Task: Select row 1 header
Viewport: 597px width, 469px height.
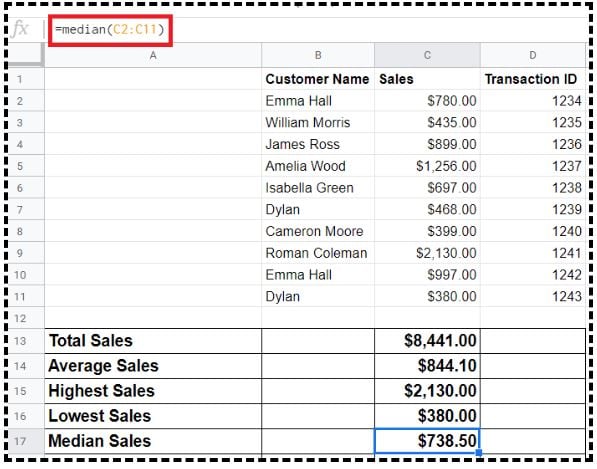Action: pos(20,79)
